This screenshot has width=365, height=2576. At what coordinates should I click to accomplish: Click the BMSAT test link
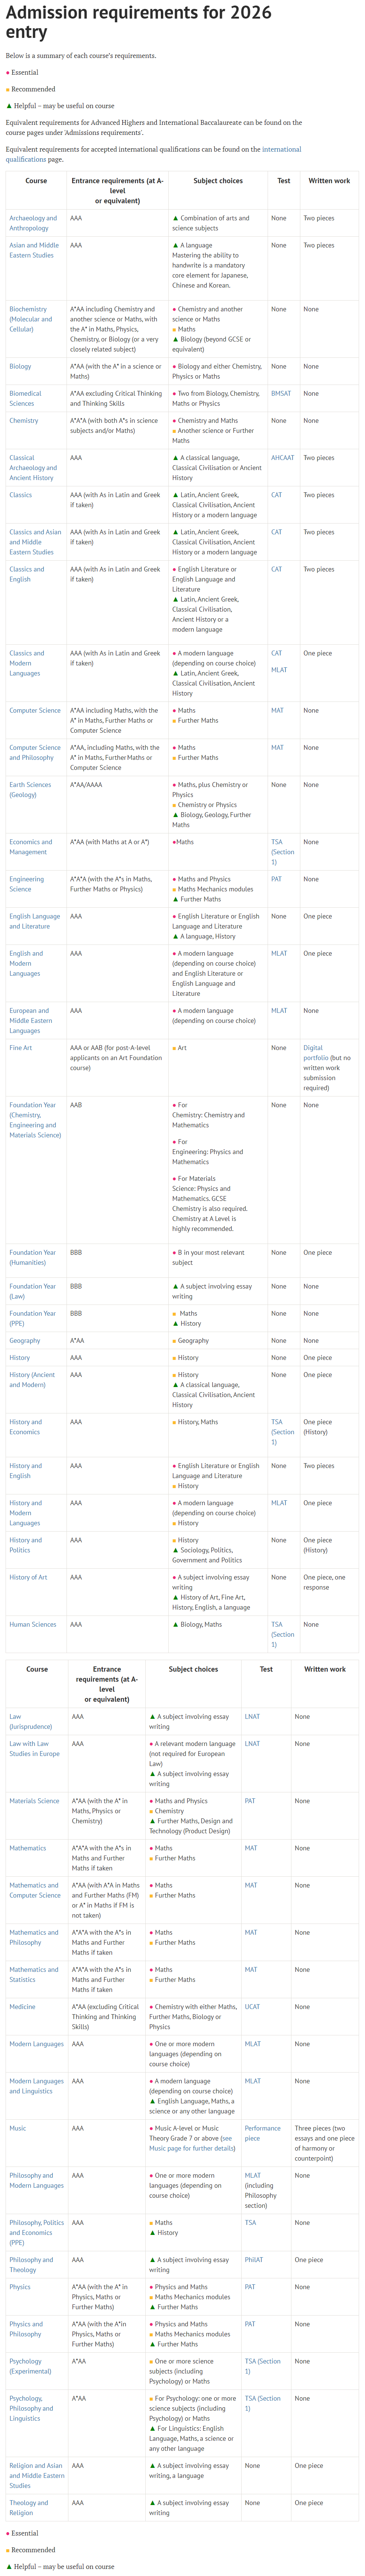point(281,393)
